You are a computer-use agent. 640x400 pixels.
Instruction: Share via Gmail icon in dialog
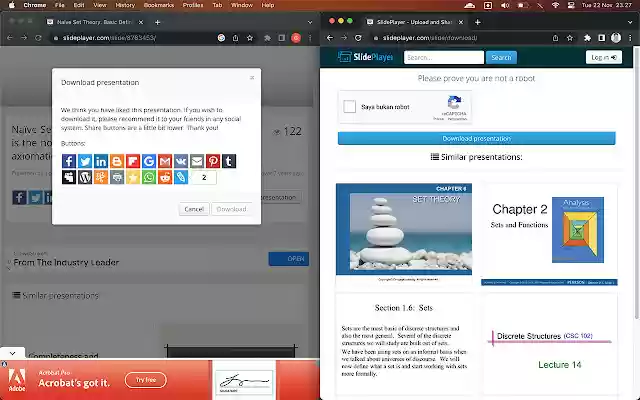pos(165,161)
